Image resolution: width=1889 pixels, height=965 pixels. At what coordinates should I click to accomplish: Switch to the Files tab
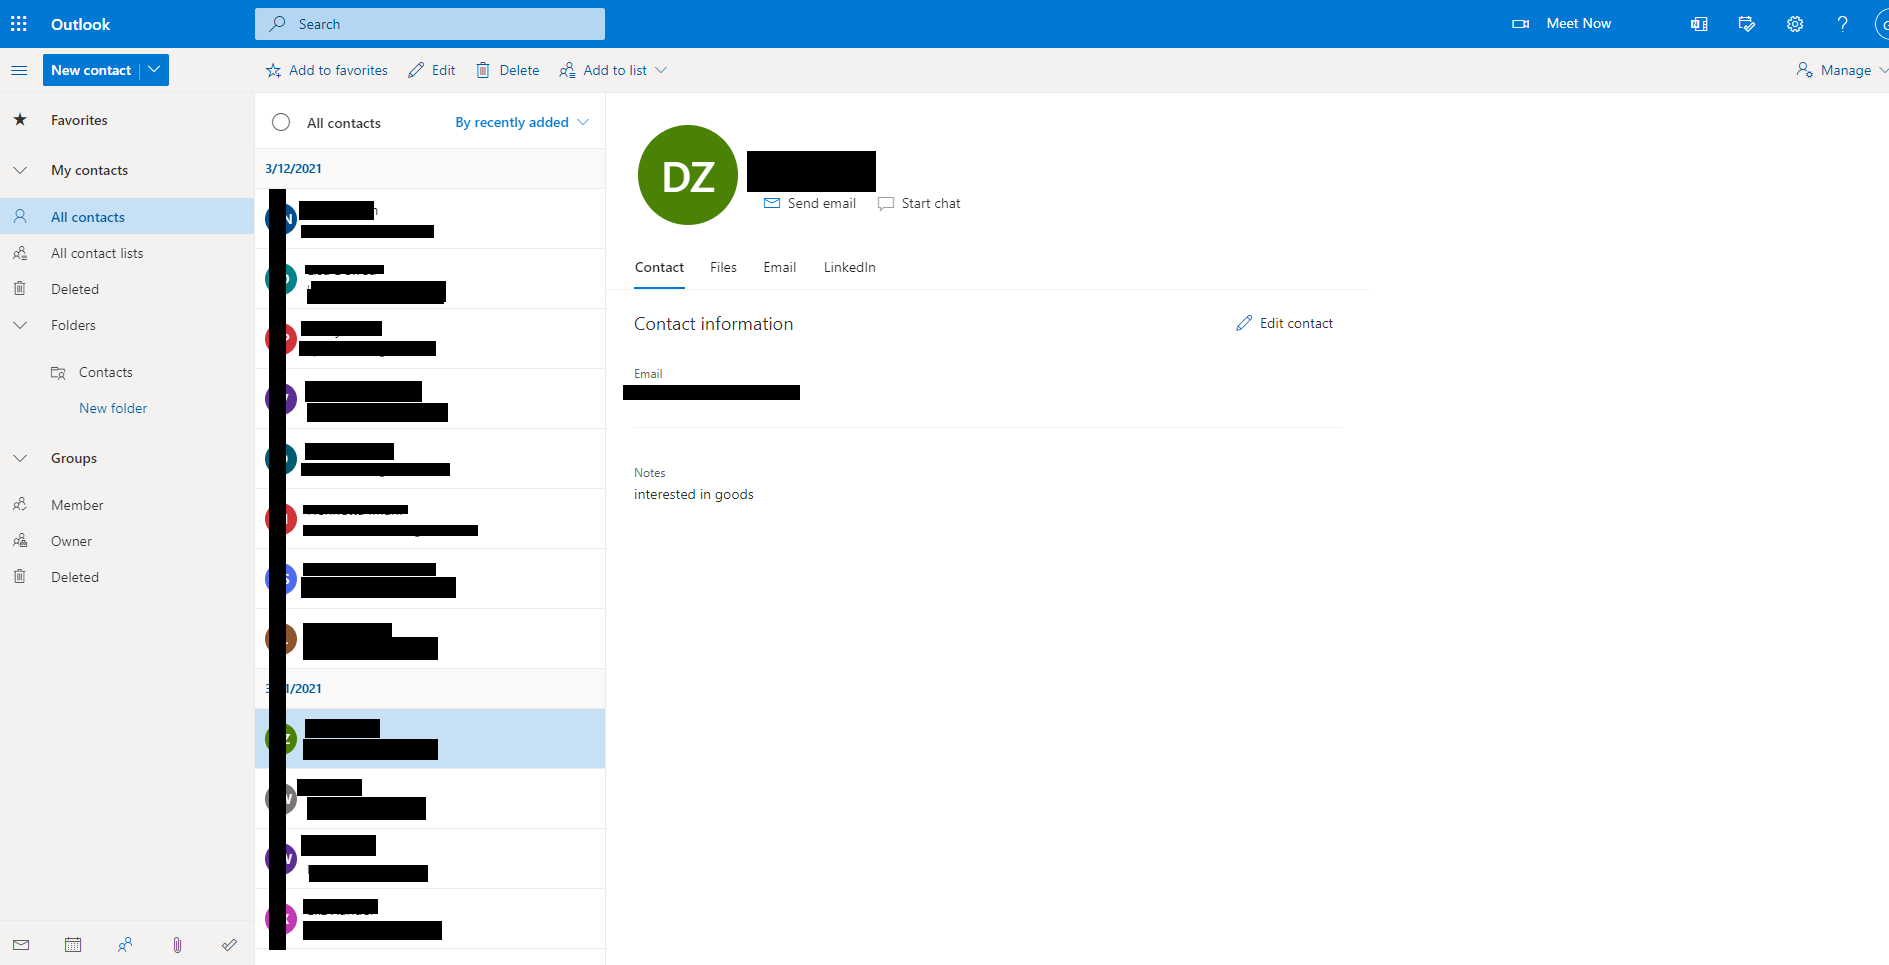coord(723,267)
